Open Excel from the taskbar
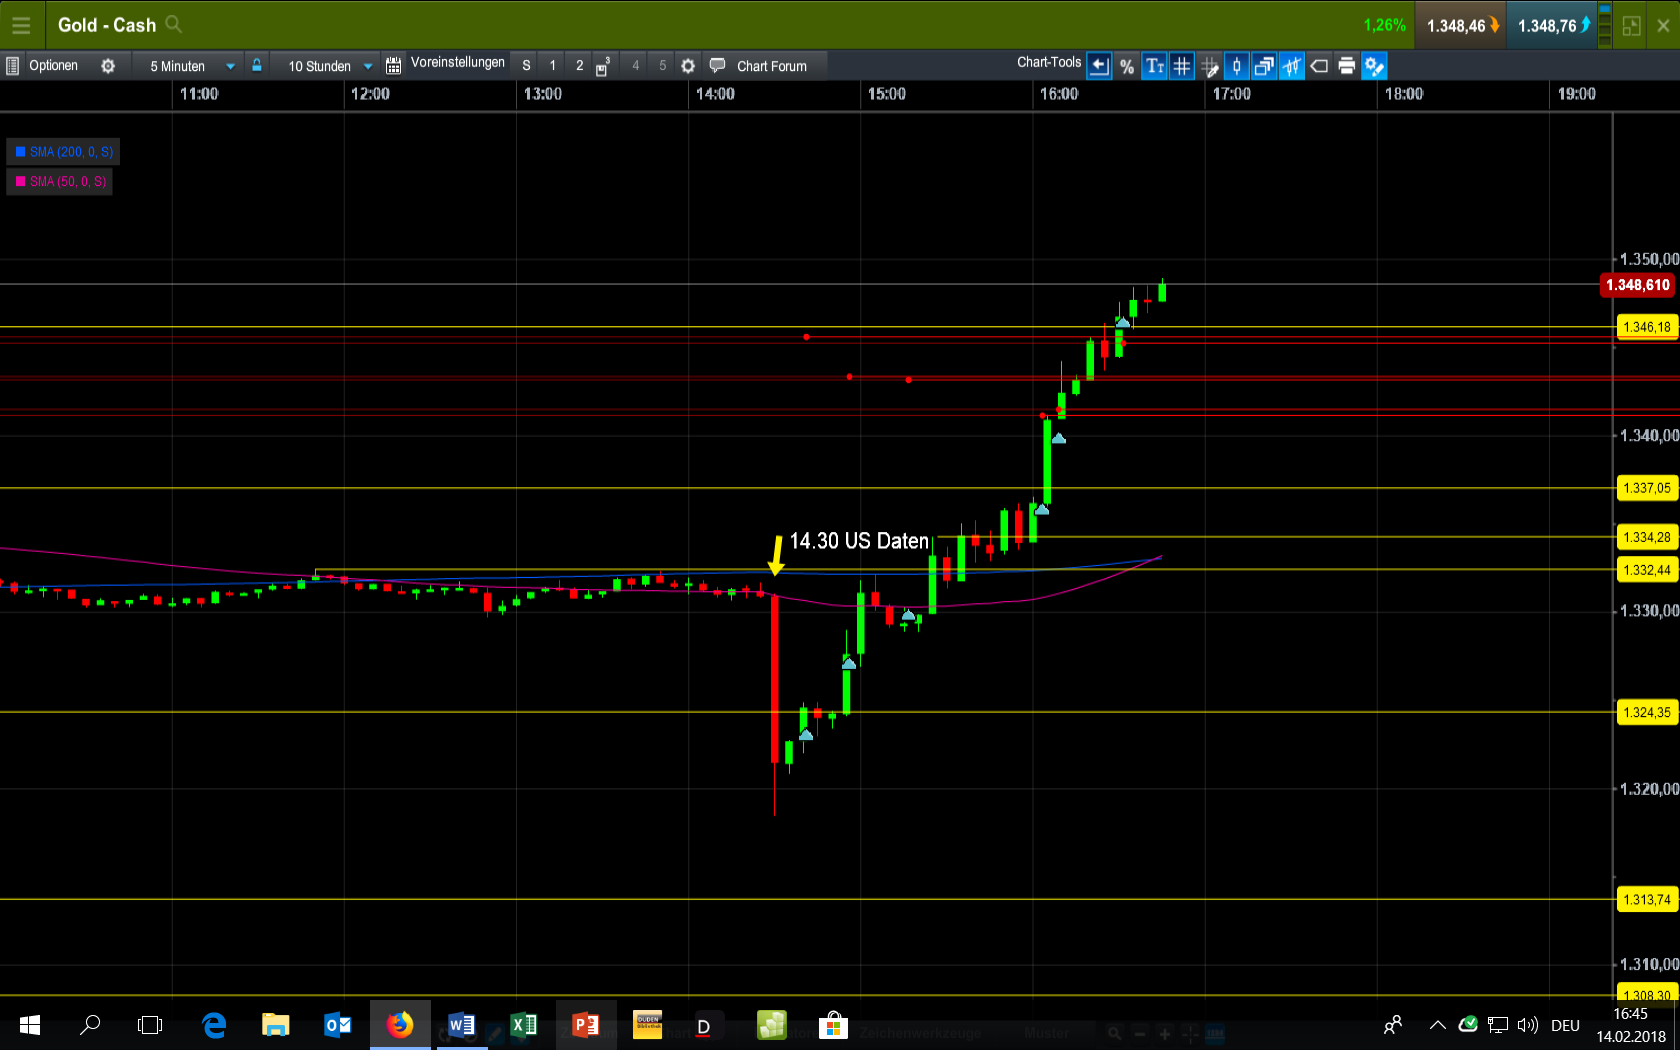The height and width of the screenshot is (1050, 1680). tap(524, 1025)
